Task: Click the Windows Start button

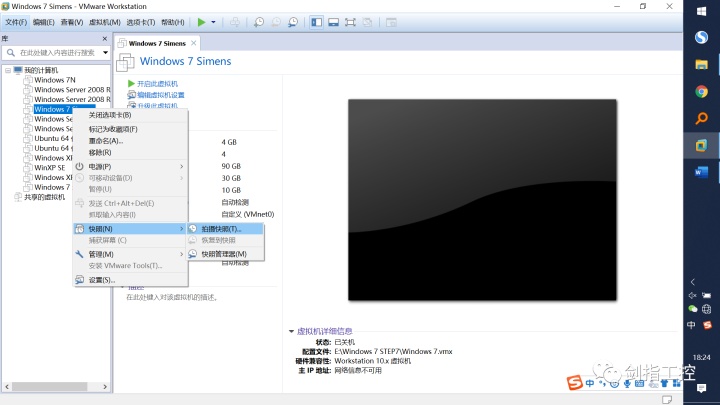Action: pyautogui.click(x=701, y=11)
